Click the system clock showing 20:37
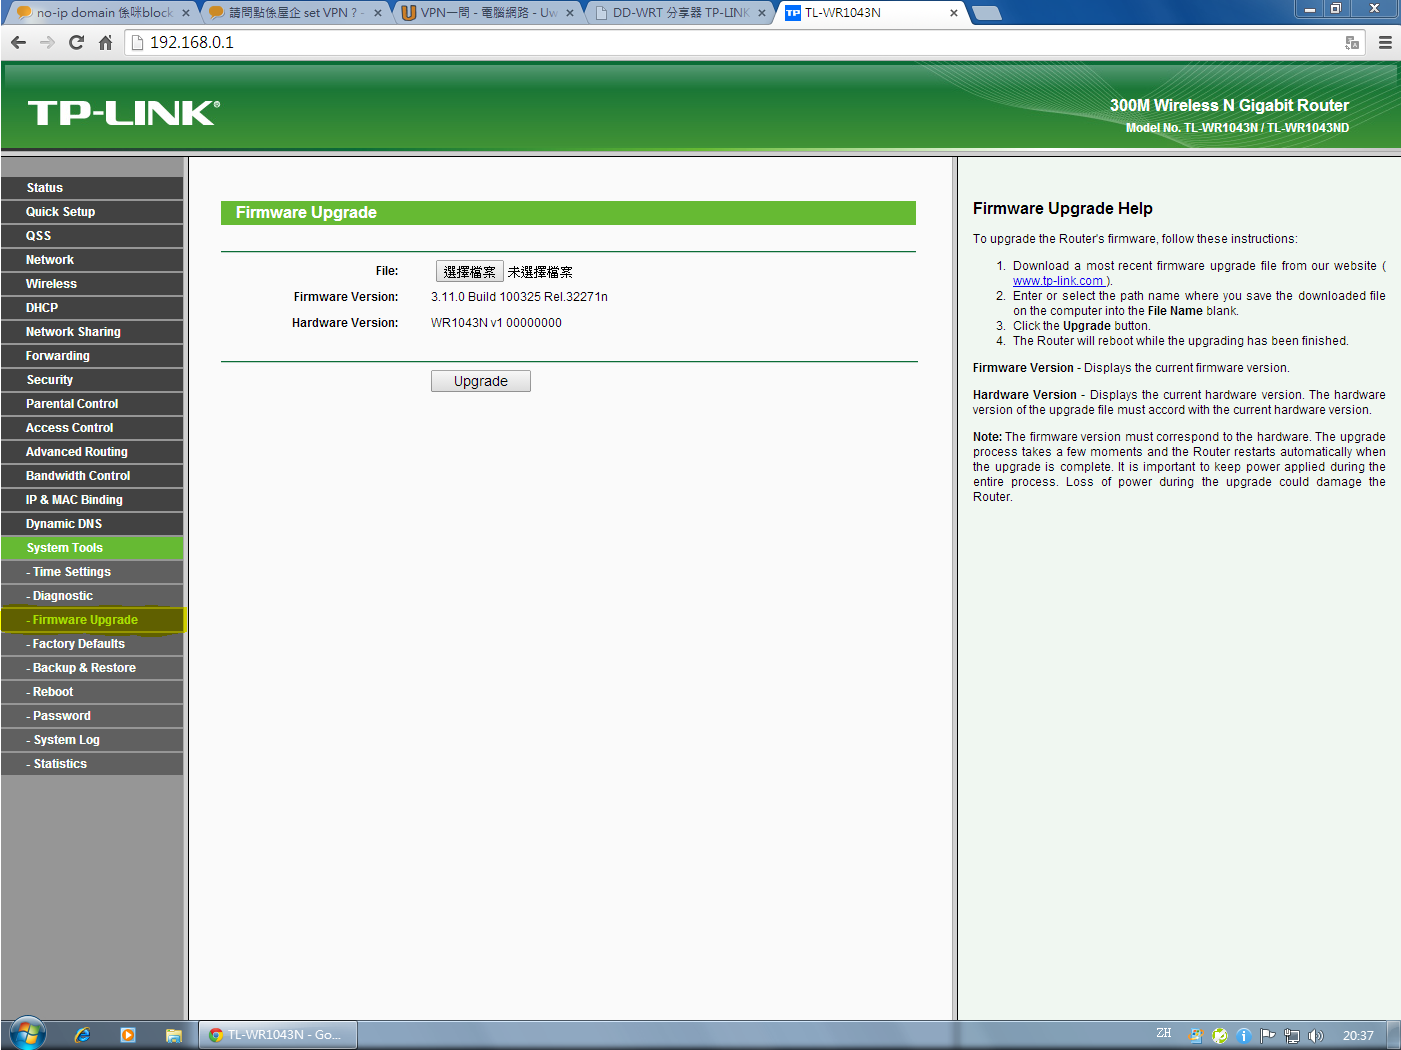The width and height of the screenshot is (1401, 1050). pos(1358,1036)
